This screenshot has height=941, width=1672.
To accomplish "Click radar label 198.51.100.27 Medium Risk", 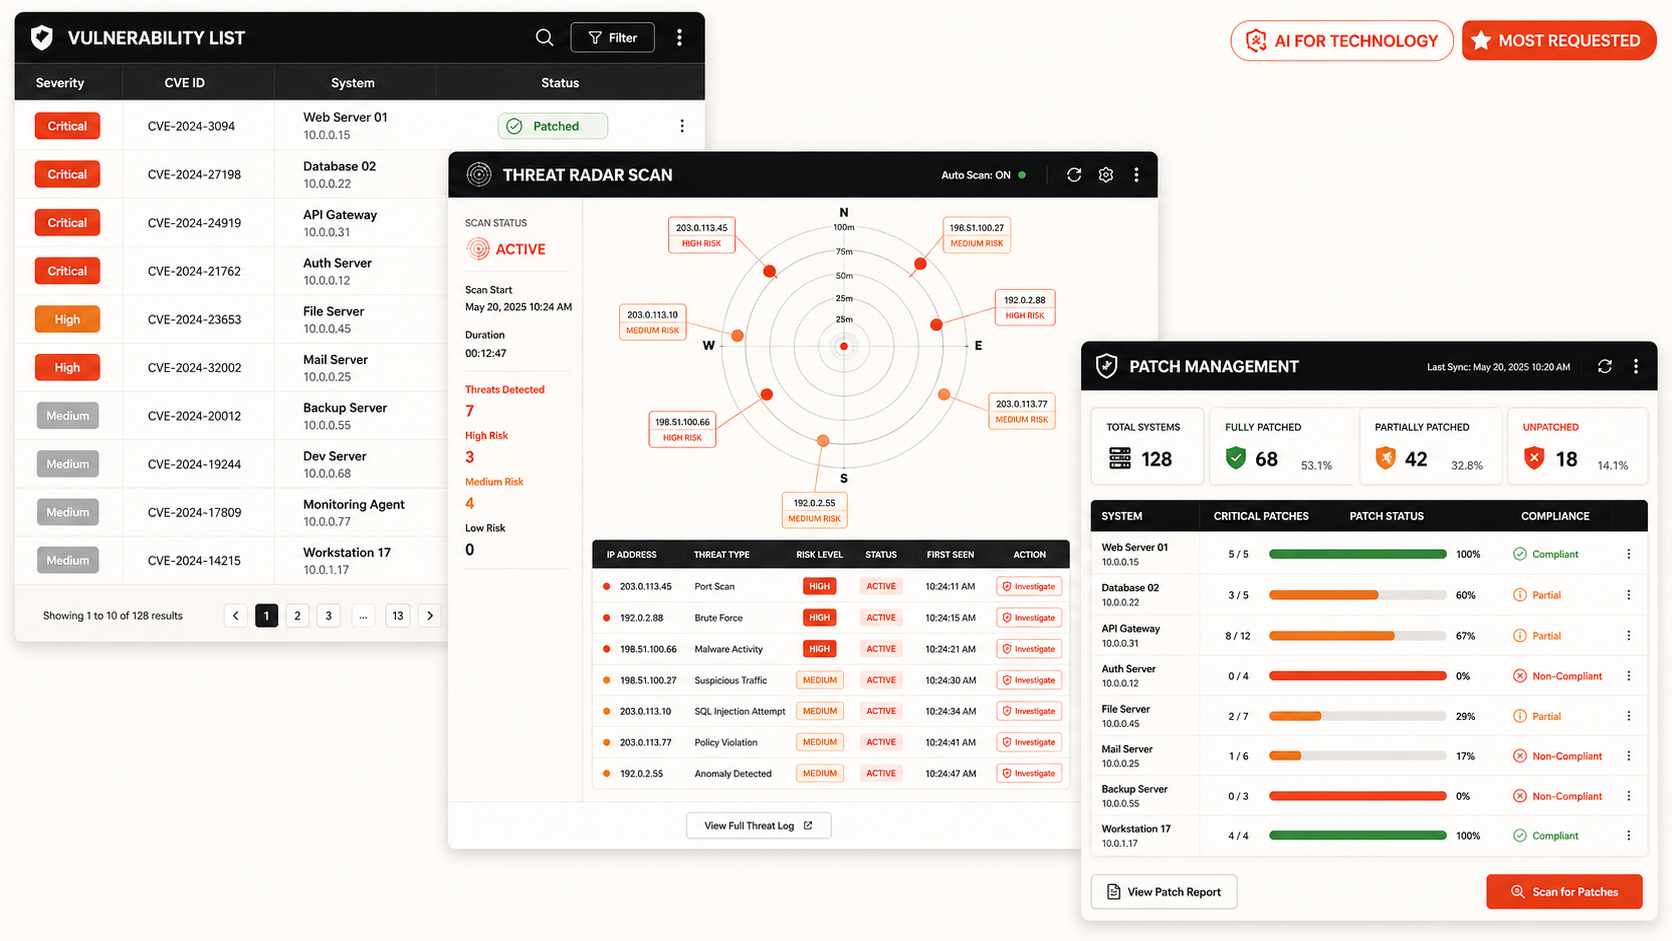I will coord(976,235).
